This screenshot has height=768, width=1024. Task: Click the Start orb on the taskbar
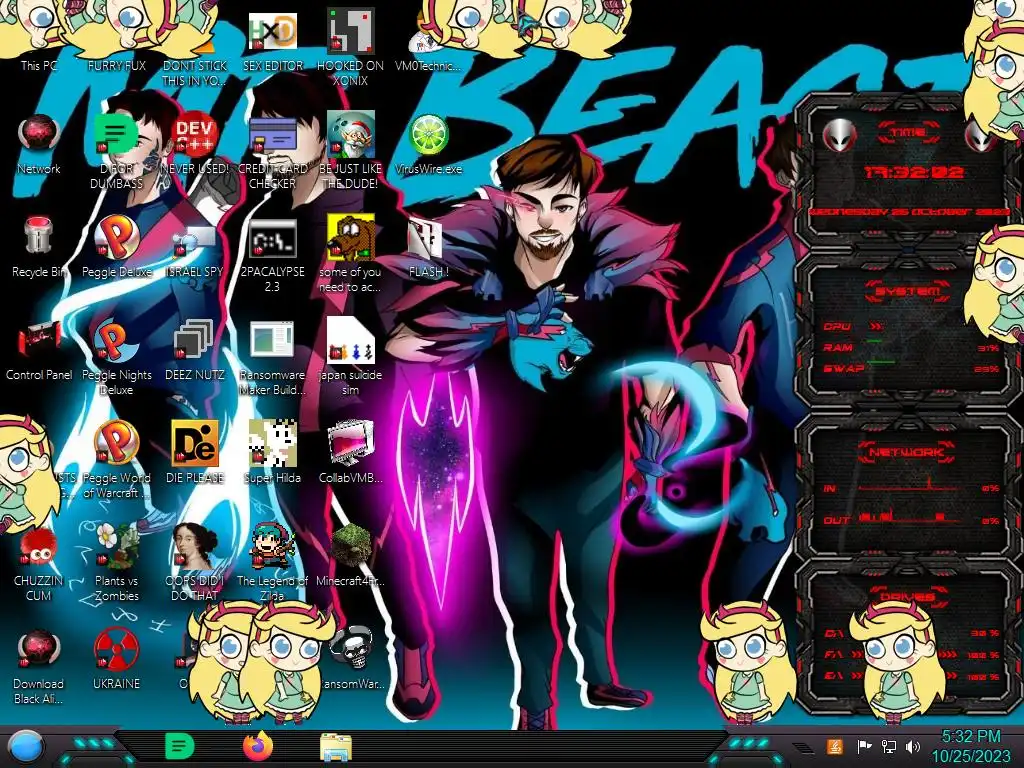pos(26,746)
